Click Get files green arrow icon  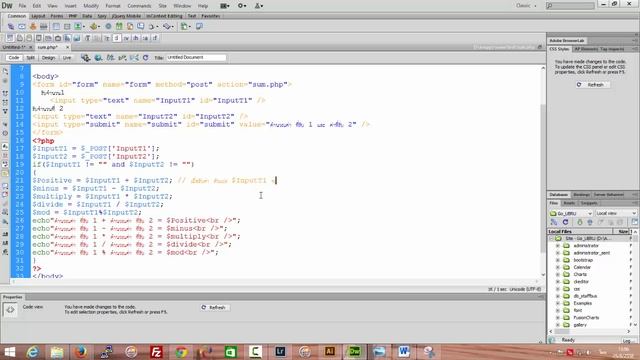pos(580,222)
